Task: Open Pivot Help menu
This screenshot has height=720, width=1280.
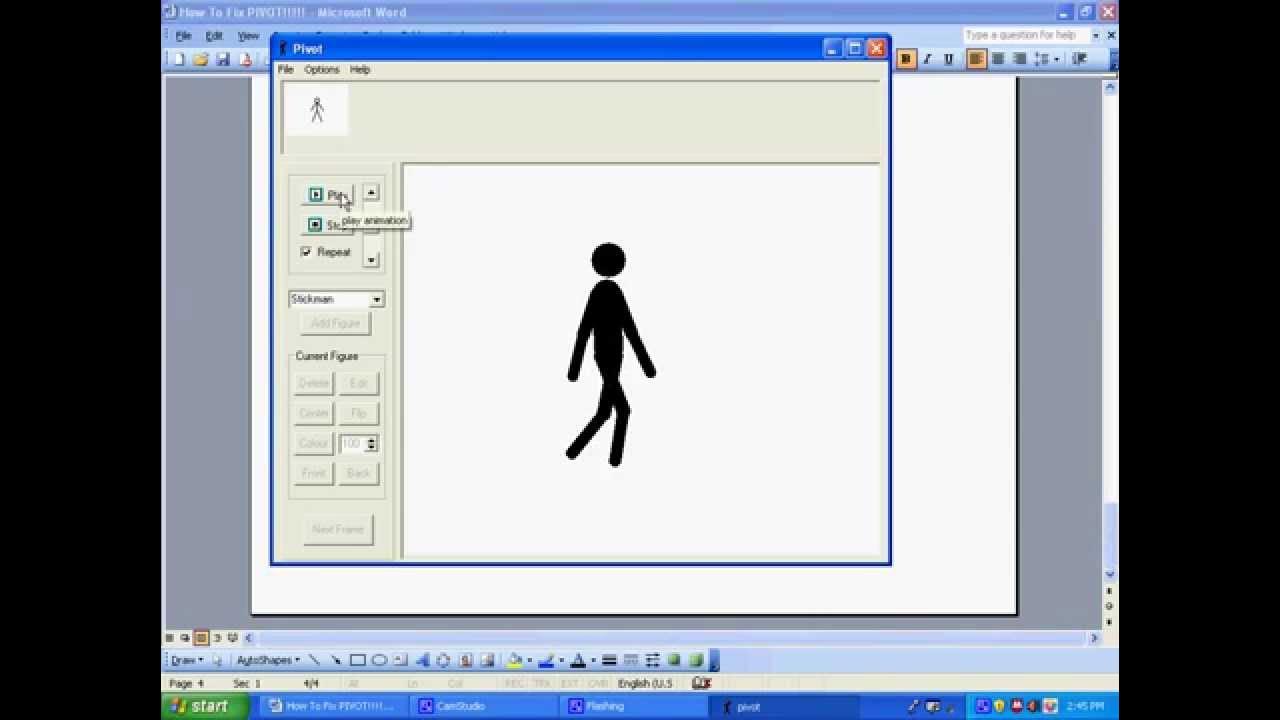Action: pos(360,70)
